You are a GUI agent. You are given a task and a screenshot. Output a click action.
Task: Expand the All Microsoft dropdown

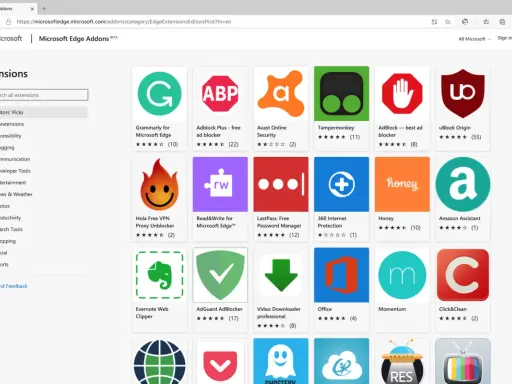pyautogui.click(x=474, y=39)
